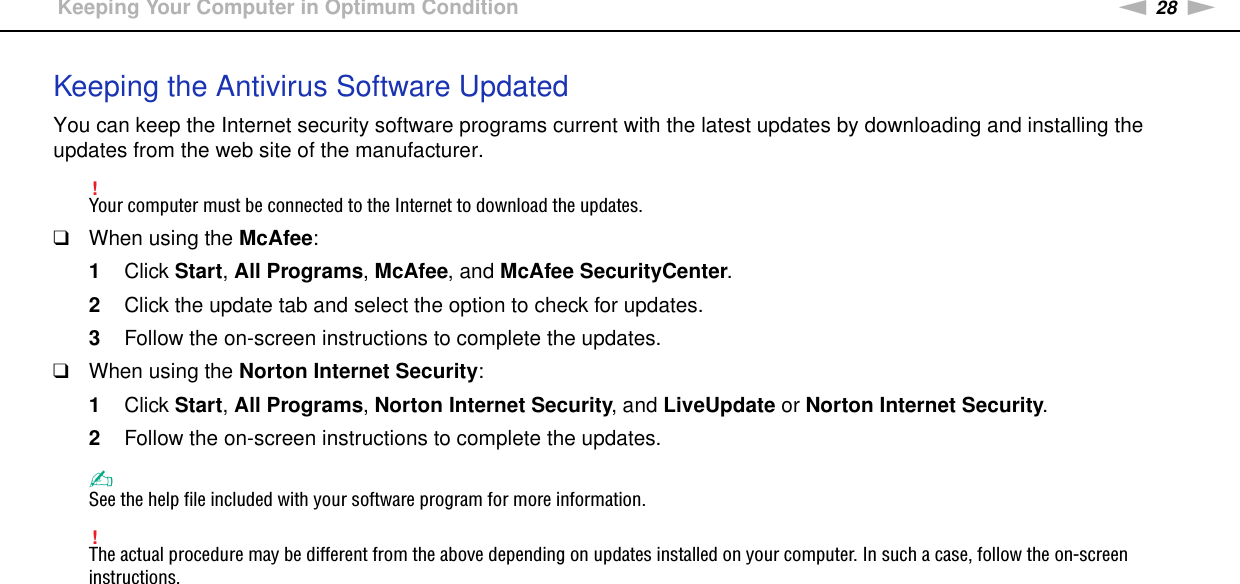This screenshot has width=1240, height=584.
Task: Click the square bullet beside "When using the McAfee"
Action: tap(61, 238)
